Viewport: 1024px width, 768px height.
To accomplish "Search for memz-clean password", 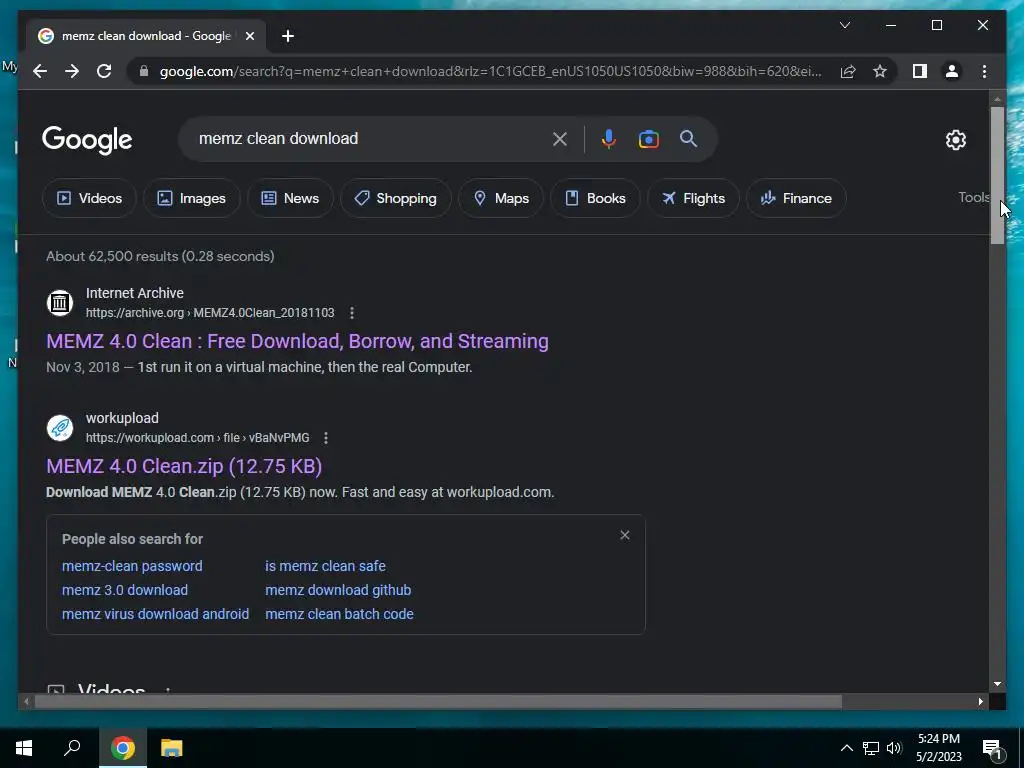I will click(x=132, y=566).
